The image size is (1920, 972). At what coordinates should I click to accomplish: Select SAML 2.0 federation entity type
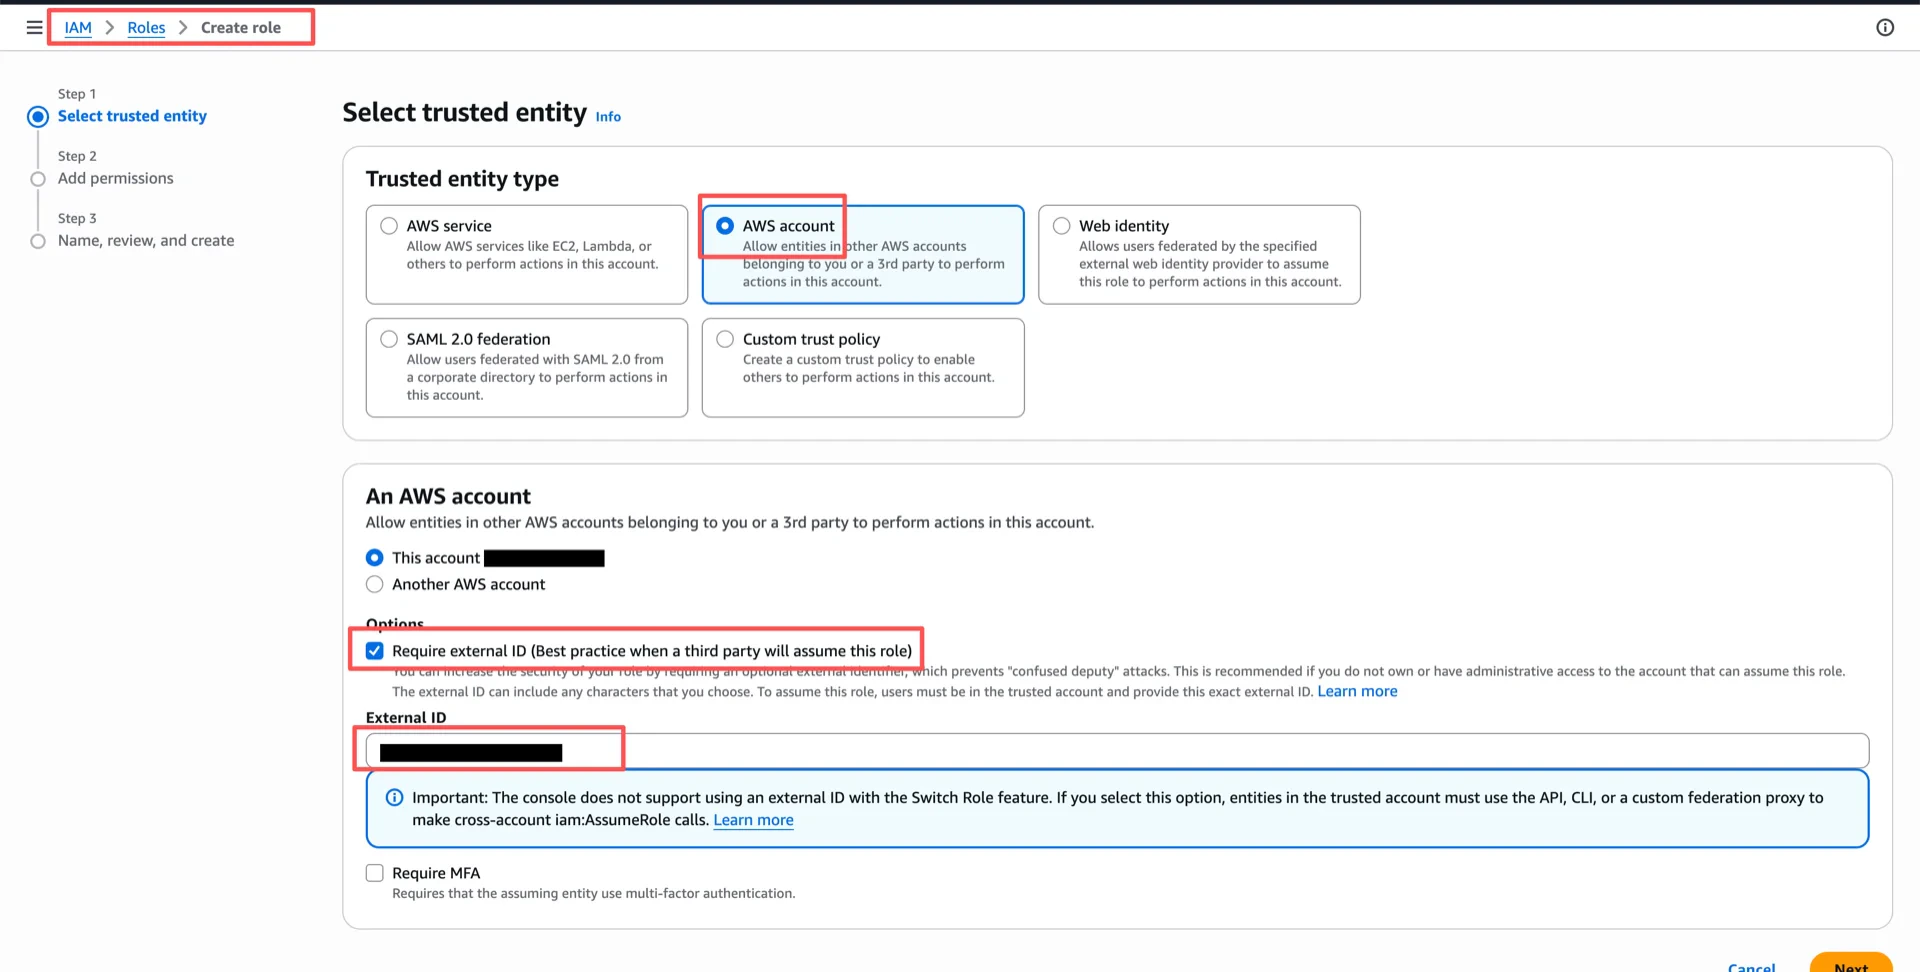[389, 339]
